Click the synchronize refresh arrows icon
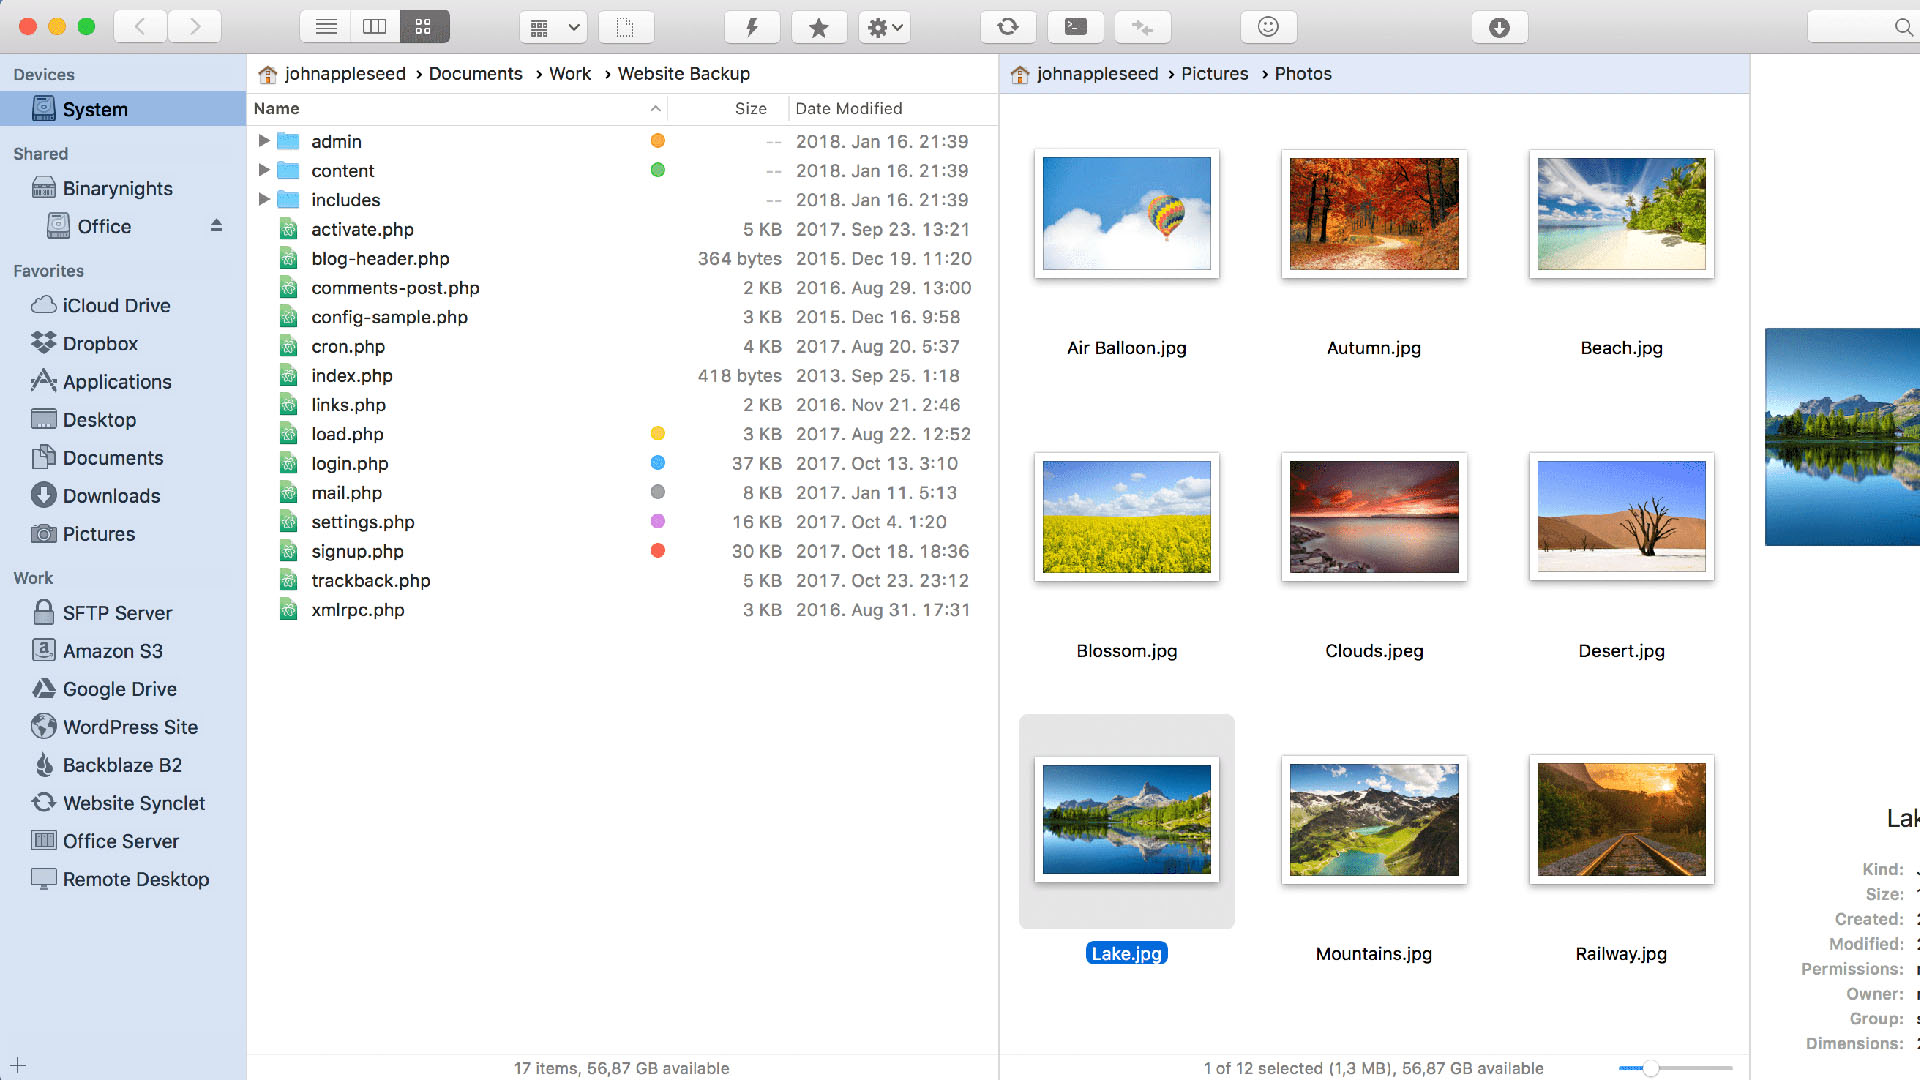Viewport: 1920px width, 1080px height. point(1007,27)
